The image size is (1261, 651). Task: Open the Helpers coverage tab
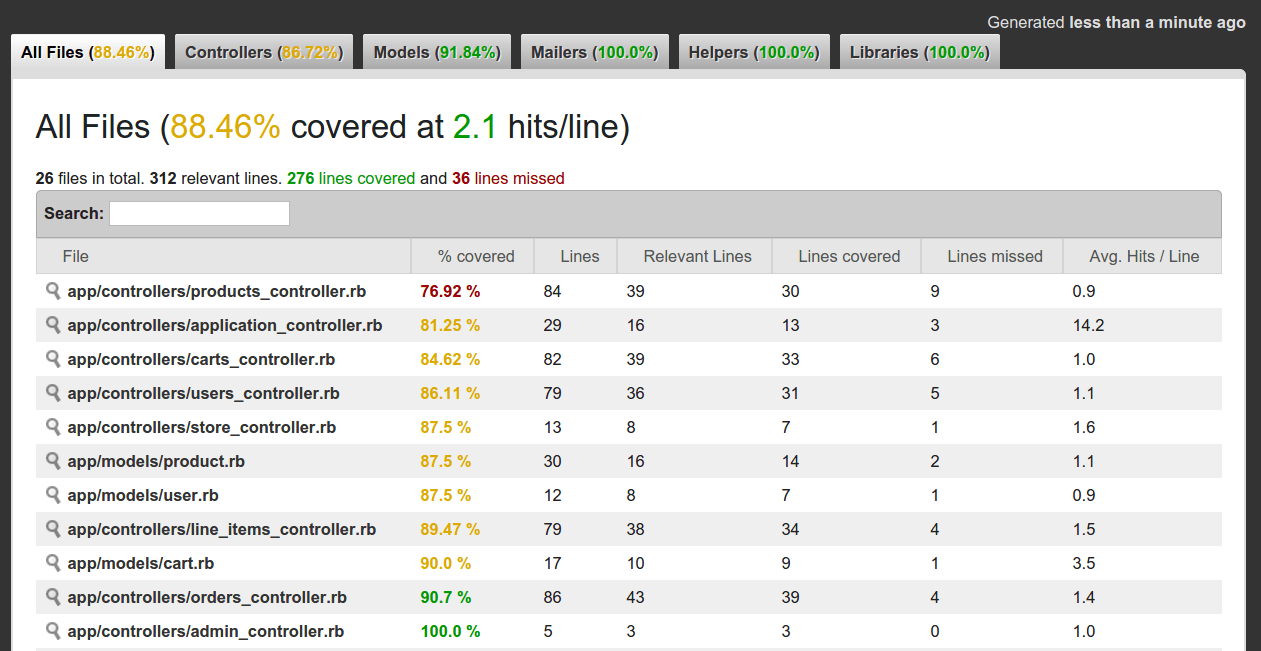click(754, 52)
